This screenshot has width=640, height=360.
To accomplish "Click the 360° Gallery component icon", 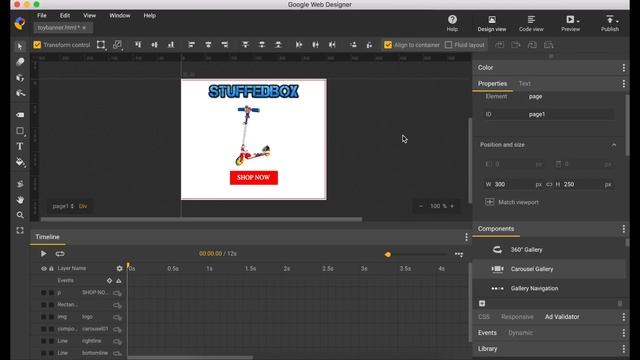I will point(497,249).
